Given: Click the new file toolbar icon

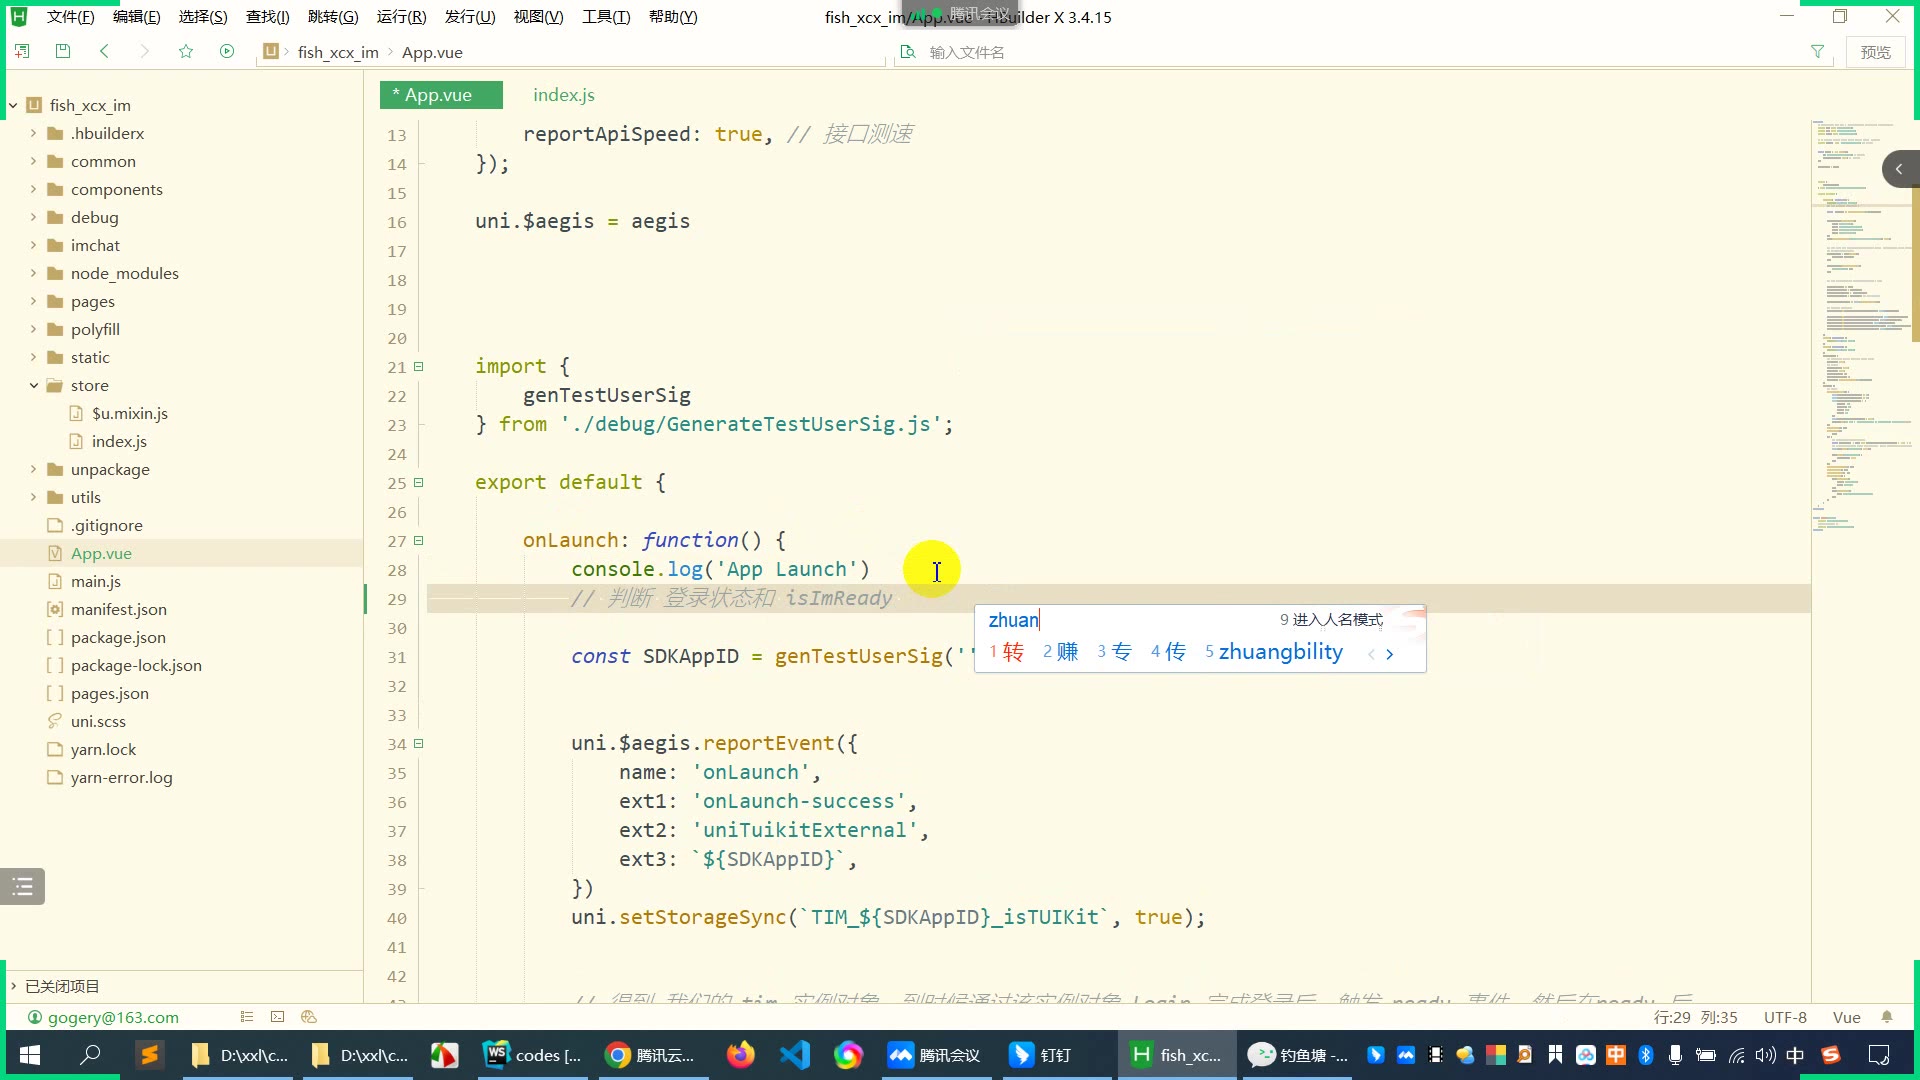Looking at the screenshot, I should pos(21,51).
